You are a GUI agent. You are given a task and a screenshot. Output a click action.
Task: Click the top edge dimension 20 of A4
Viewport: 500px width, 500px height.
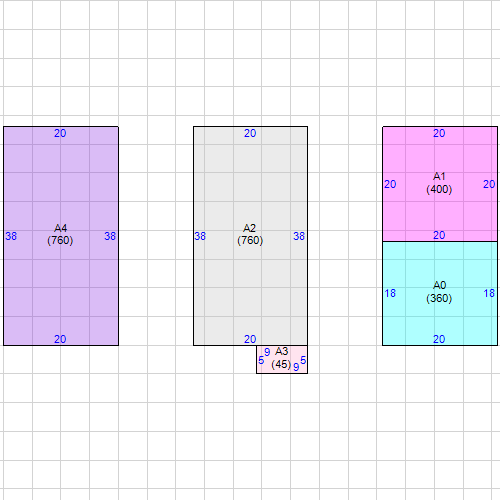point(60,133)
